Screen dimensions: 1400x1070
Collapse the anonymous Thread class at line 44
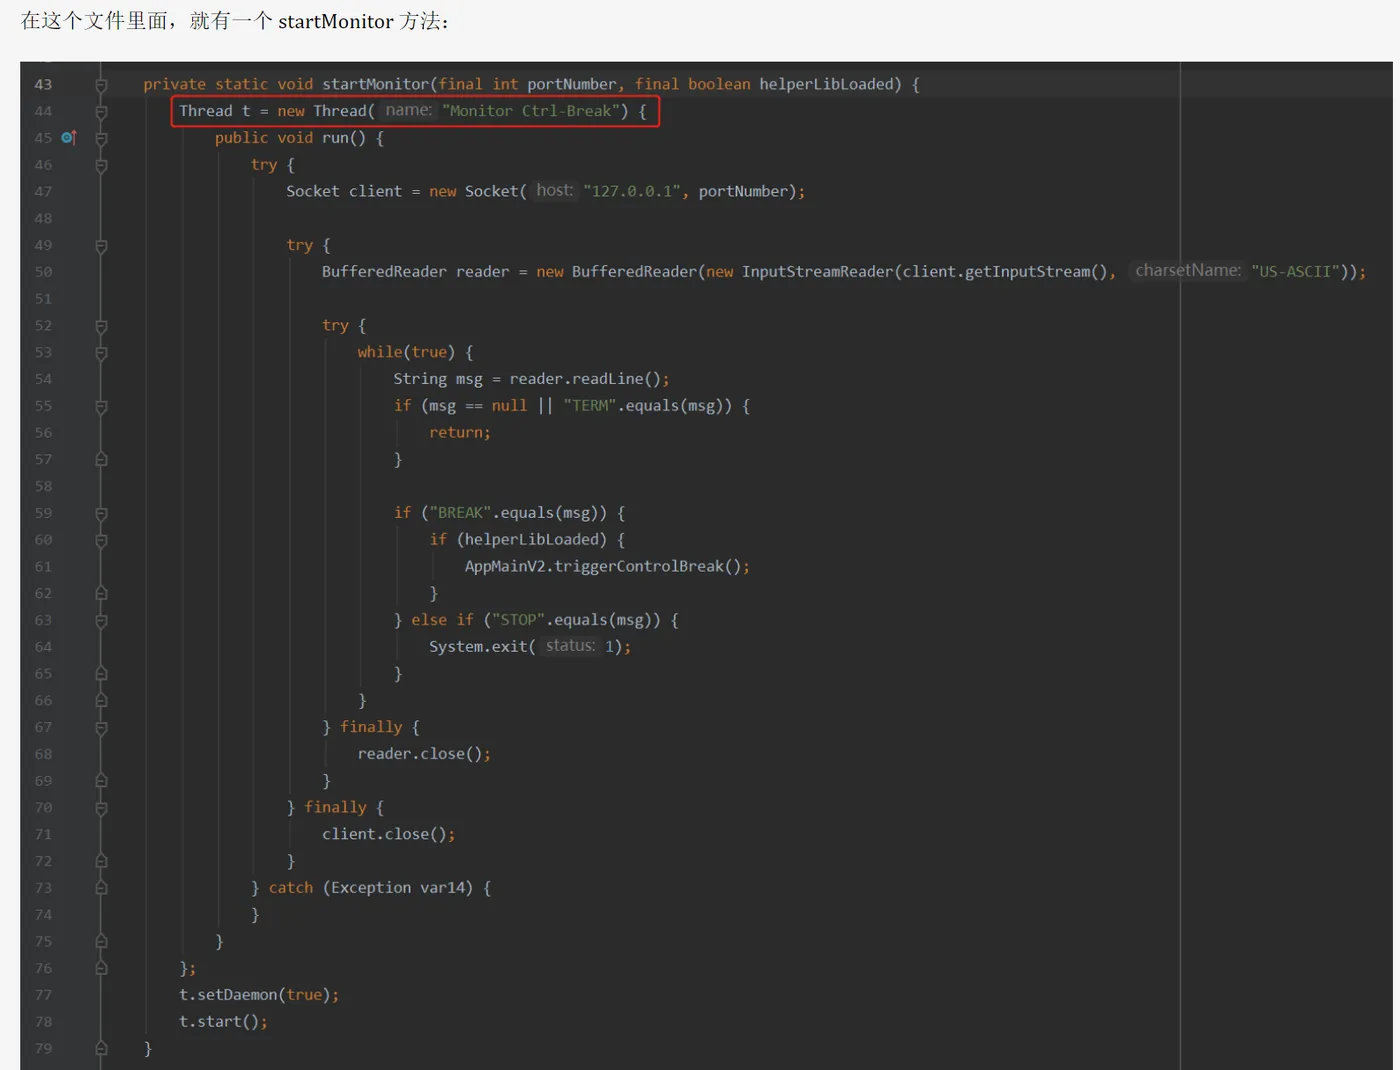tap(101, 112)
